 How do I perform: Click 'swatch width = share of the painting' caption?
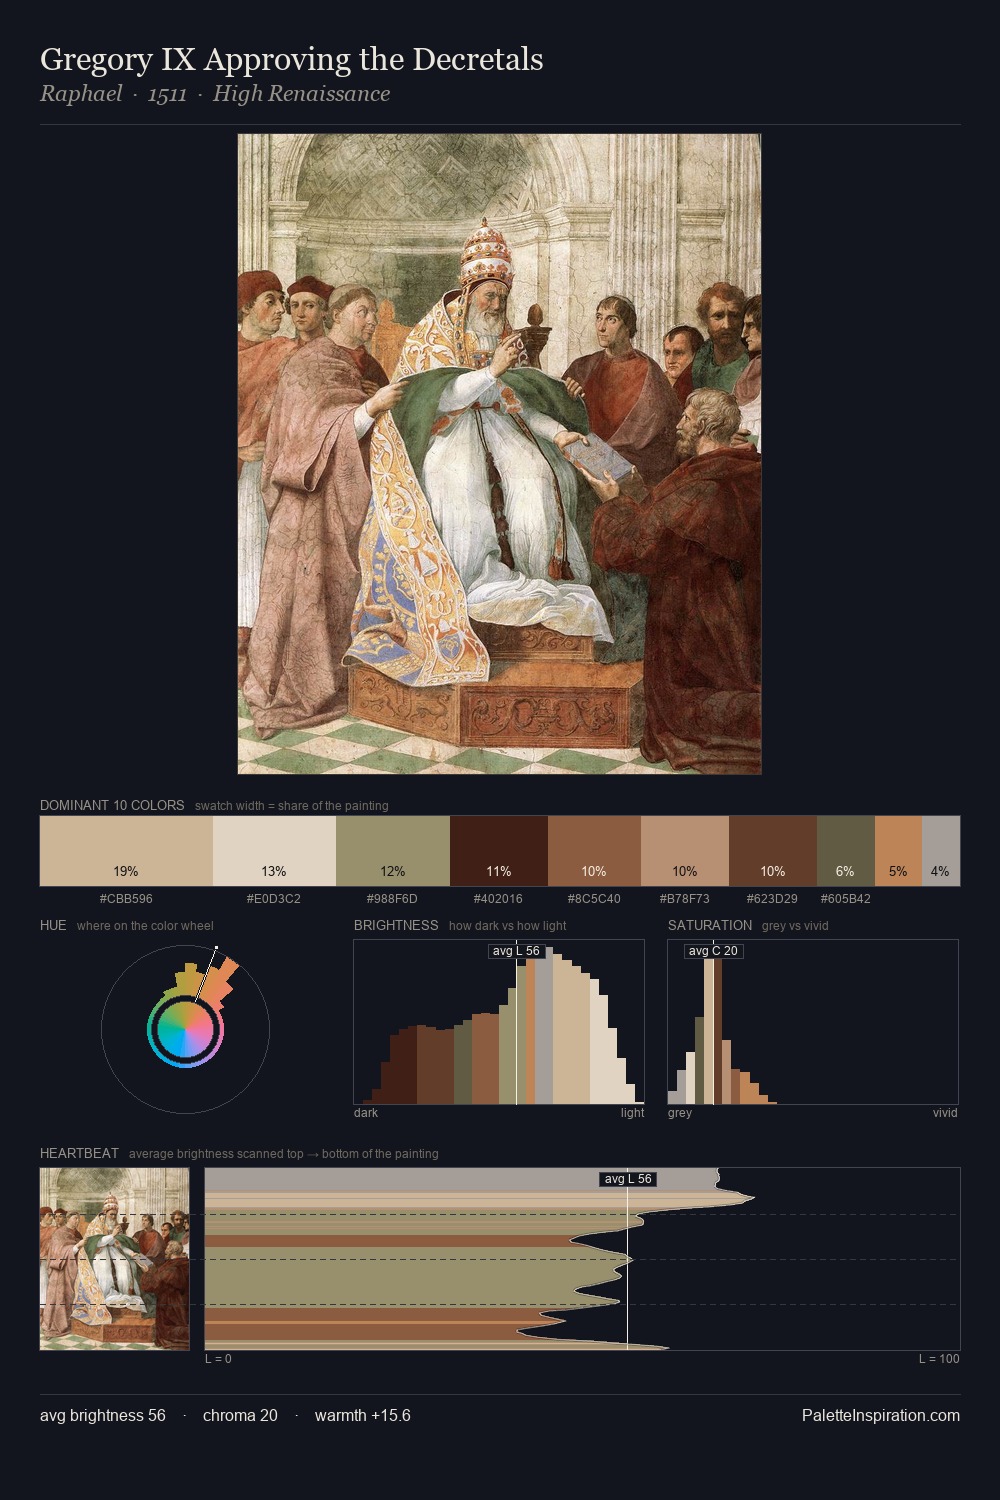[292, 805]
